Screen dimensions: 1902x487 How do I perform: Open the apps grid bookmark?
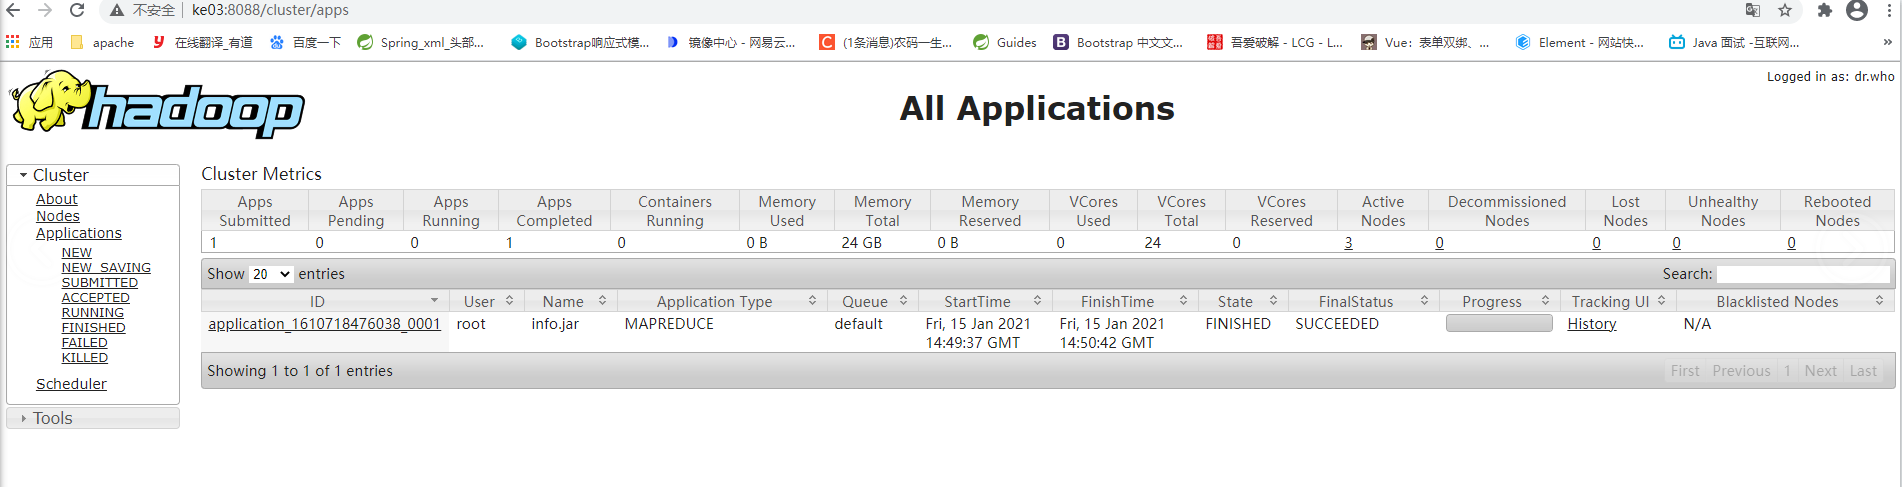pos(30,42)
